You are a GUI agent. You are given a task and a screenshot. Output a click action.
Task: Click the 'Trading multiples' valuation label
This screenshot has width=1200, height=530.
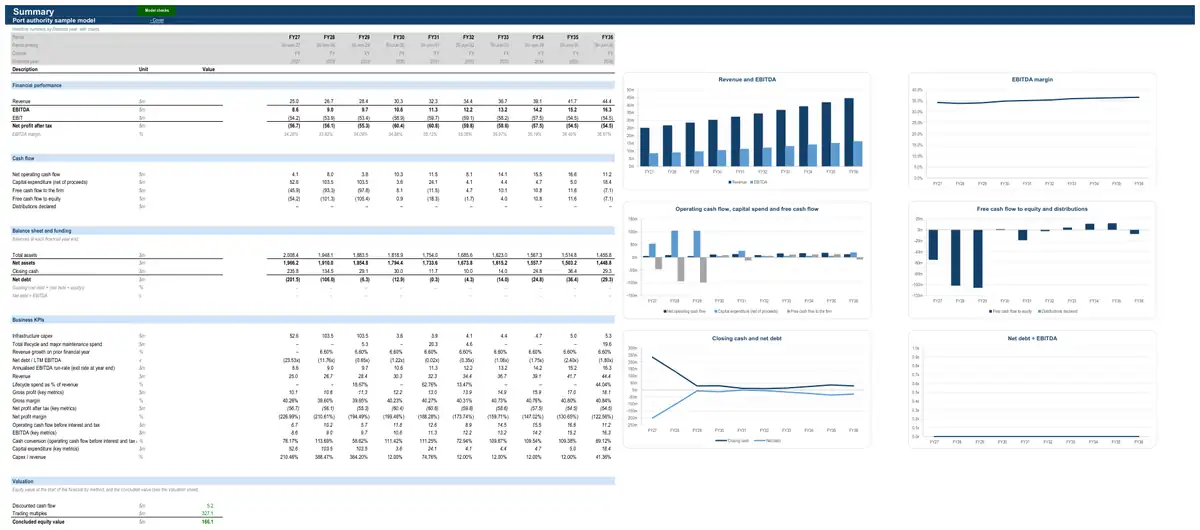click(x=28, y=514)
